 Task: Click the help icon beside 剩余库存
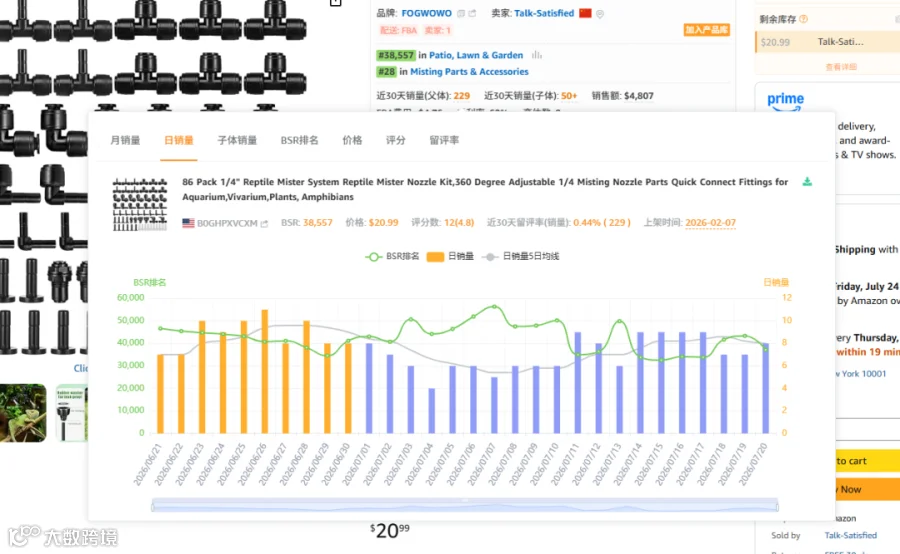click(x=804, y=19)
